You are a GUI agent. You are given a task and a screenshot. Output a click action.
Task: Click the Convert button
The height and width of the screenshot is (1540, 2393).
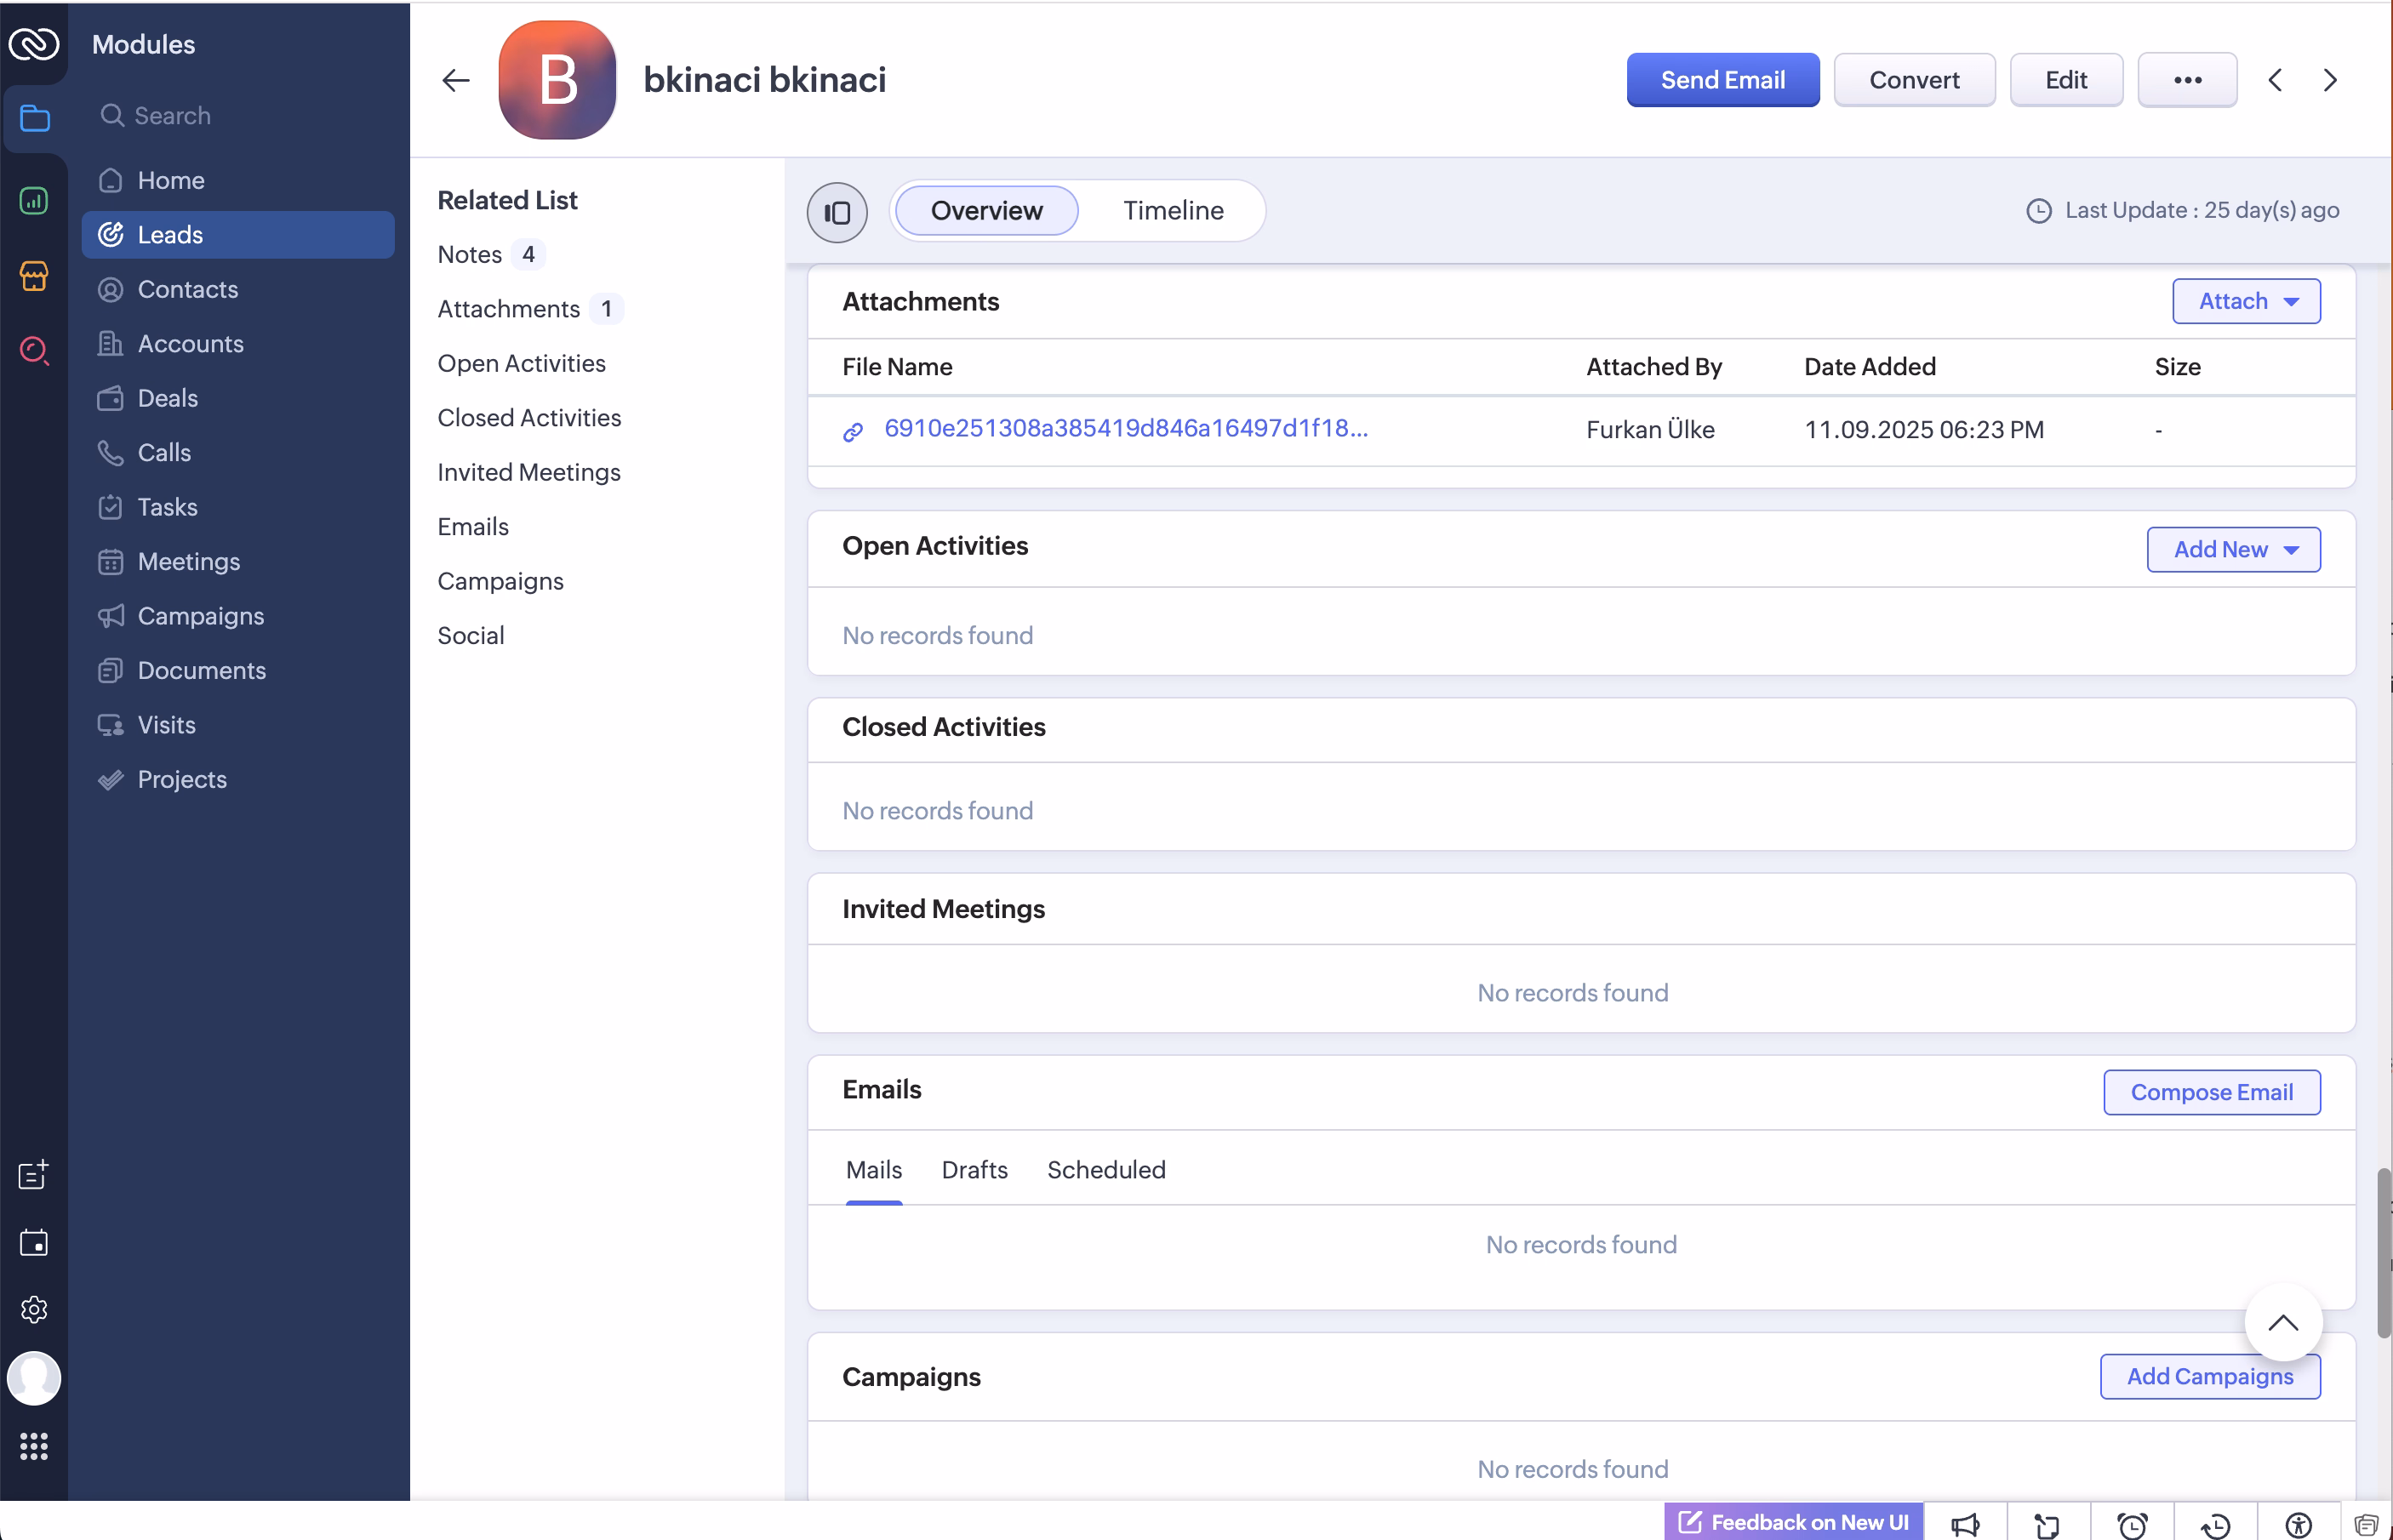(1914, 80)
